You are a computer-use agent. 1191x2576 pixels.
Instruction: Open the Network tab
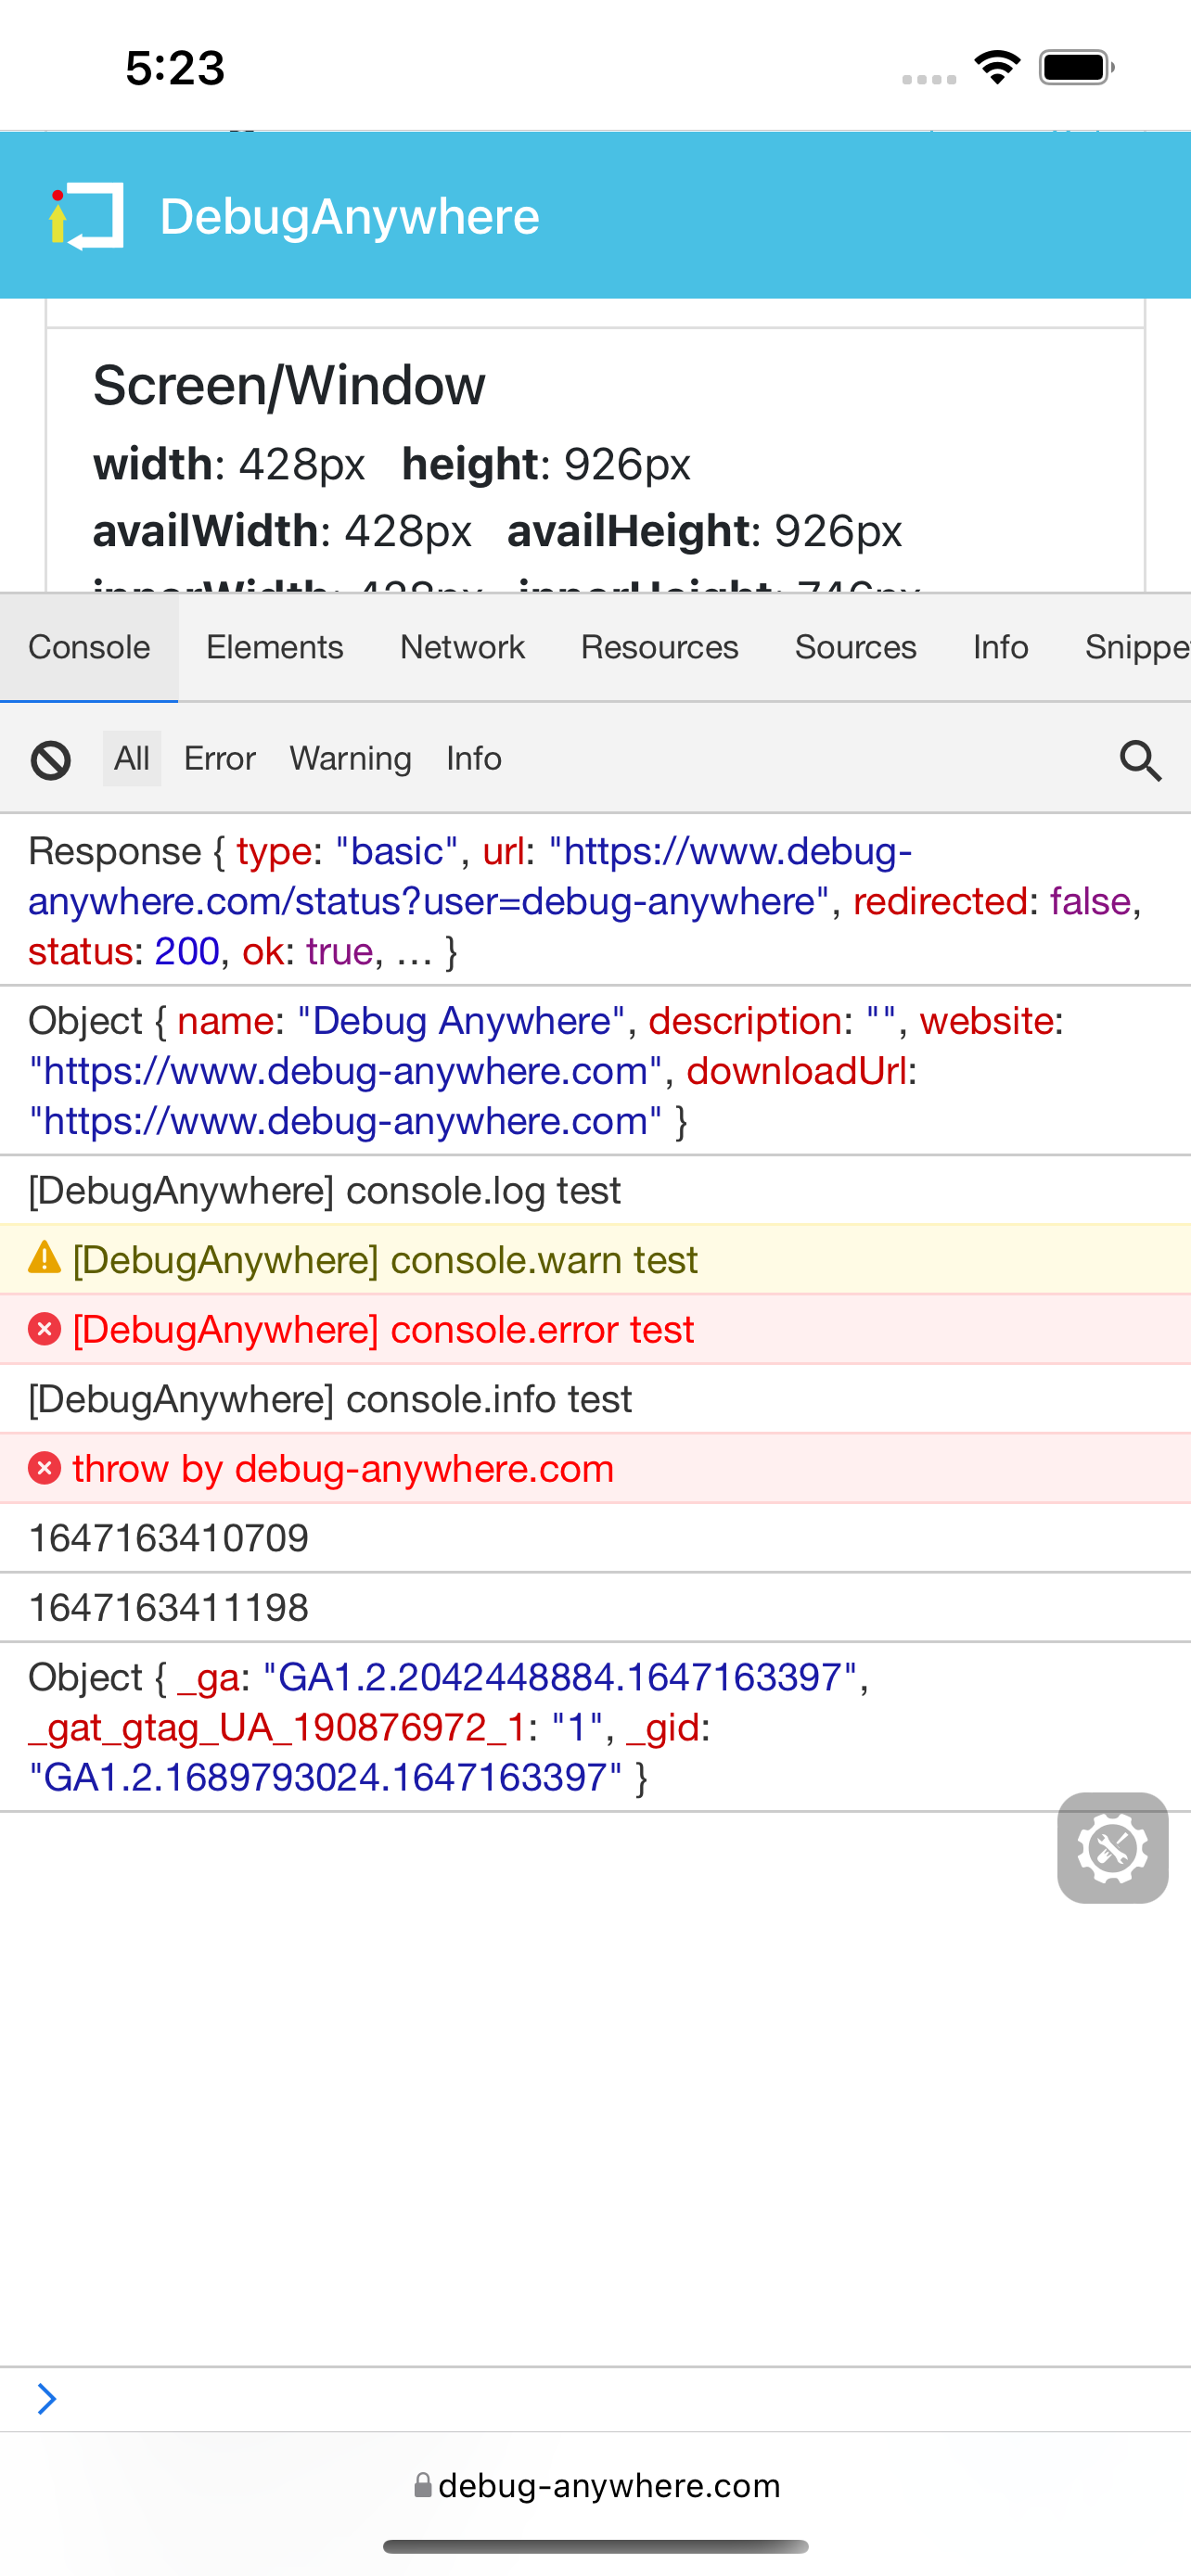point(462,647)
